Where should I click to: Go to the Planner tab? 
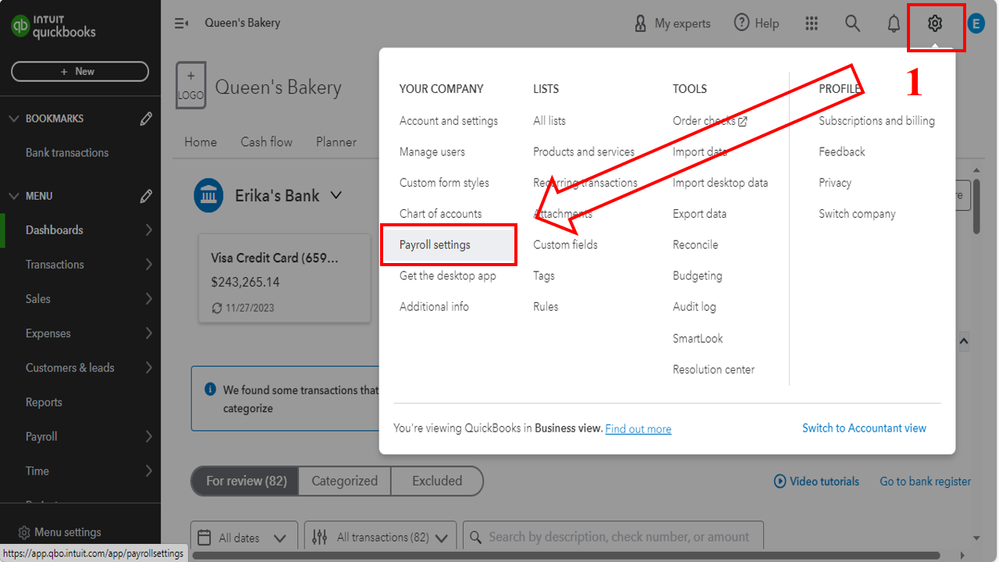(336, 142)
